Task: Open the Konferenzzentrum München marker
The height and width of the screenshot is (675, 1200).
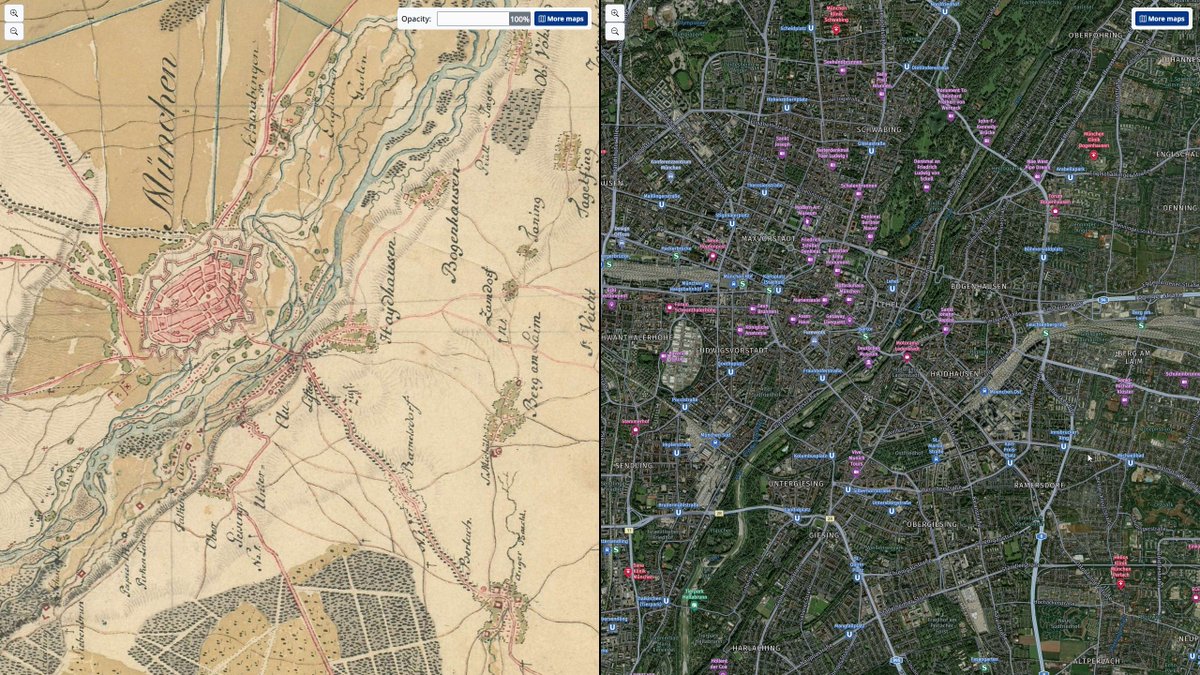Action: point(672,178)
